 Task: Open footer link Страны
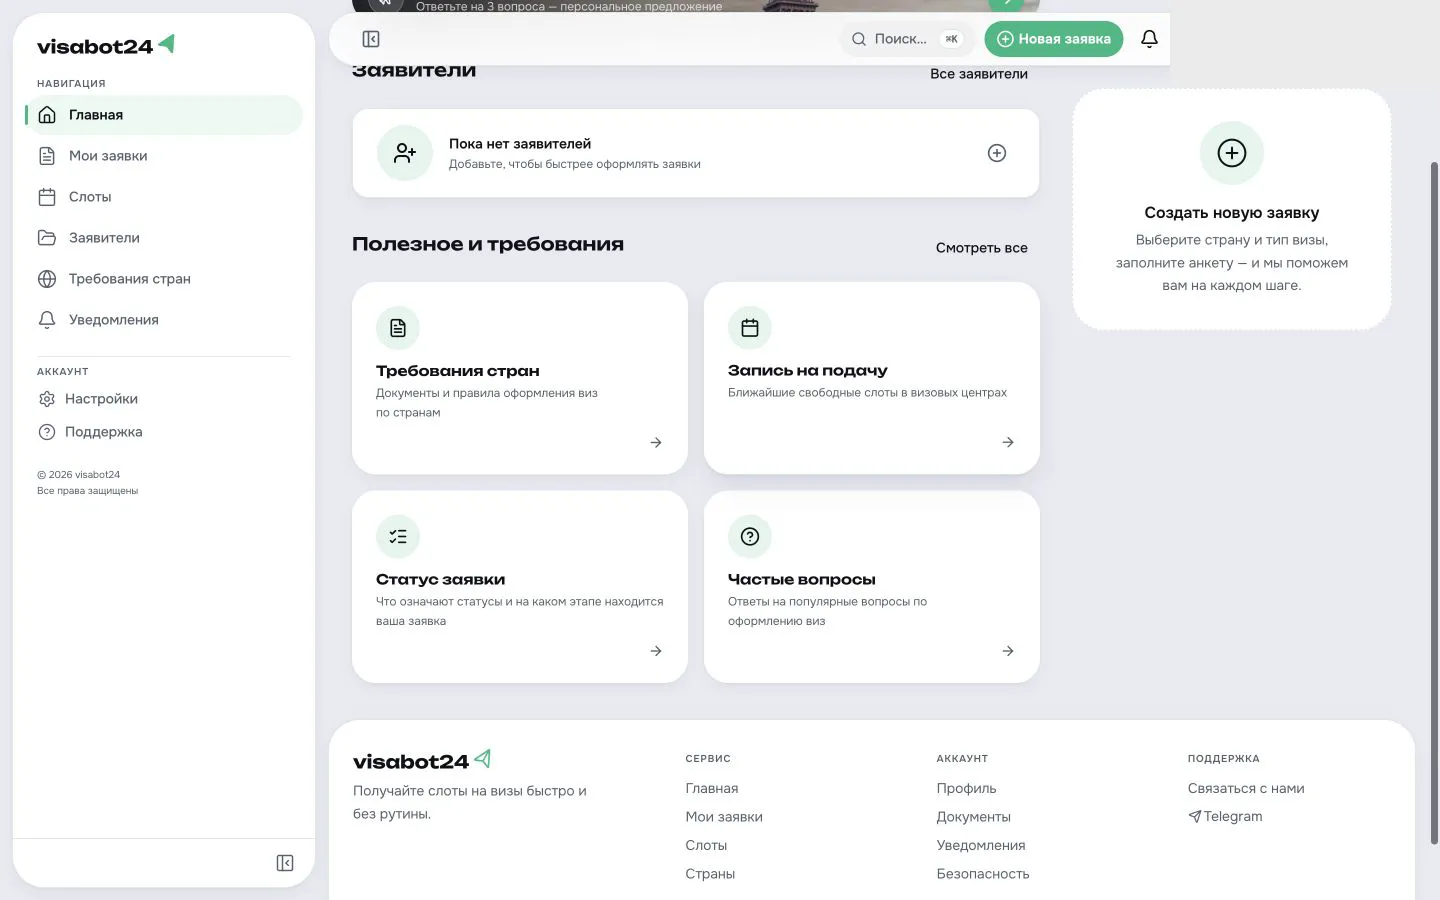click(710, 874)
